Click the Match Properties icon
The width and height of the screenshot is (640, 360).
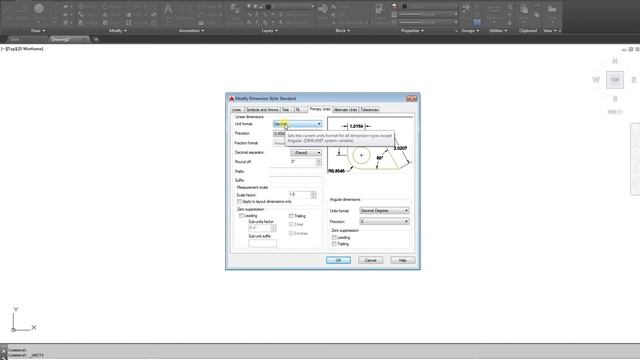pos(379,8)
